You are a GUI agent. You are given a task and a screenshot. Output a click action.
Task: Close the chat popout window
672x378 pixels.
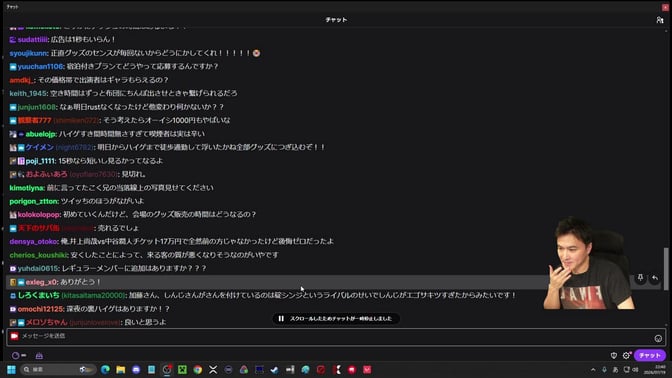(666, 7)
